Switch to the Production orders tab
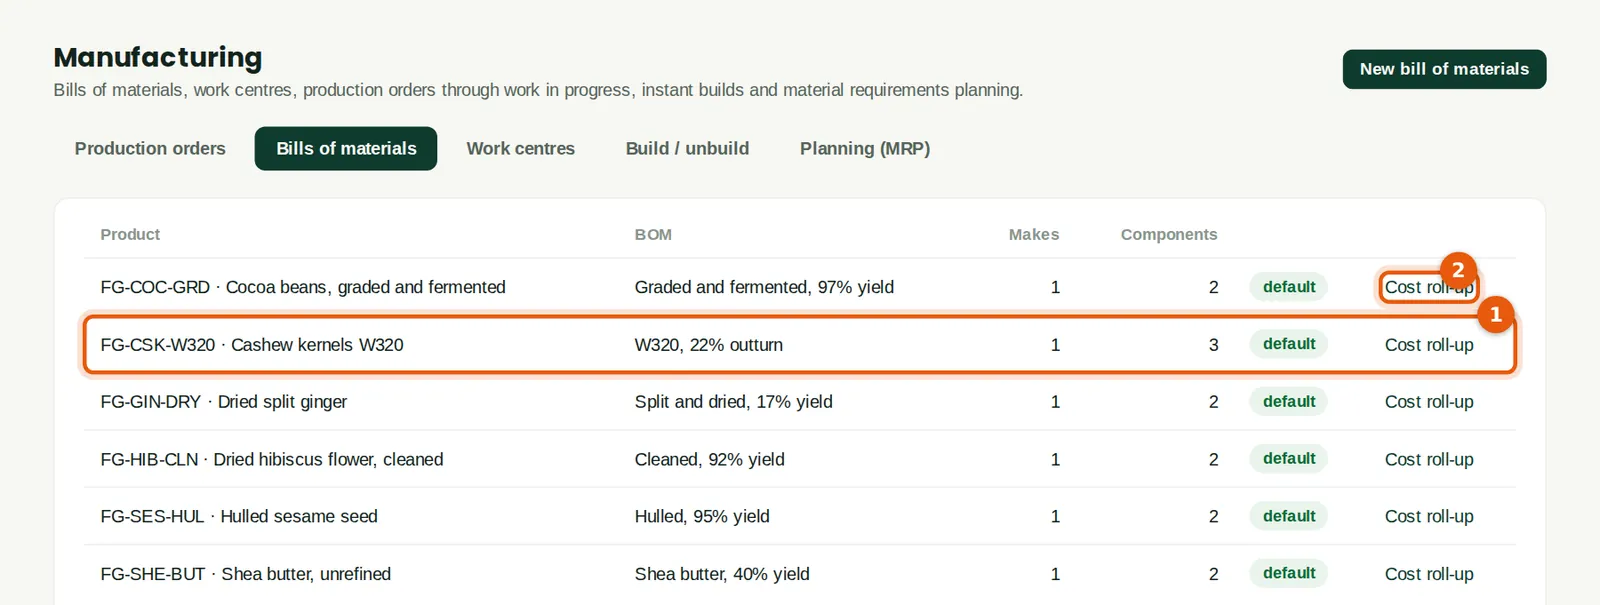 pyautogui.click(x=150, y=148)
